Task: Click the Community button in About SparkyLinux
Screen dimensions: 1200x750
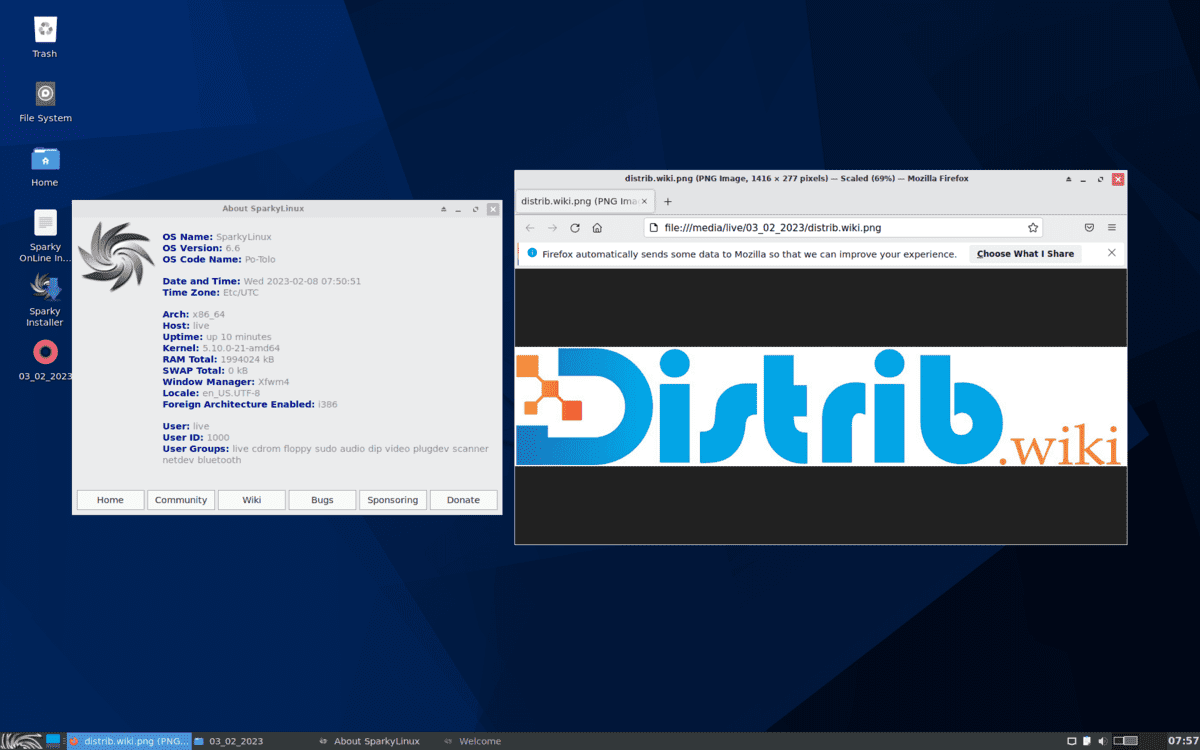Action: point(181,500)
